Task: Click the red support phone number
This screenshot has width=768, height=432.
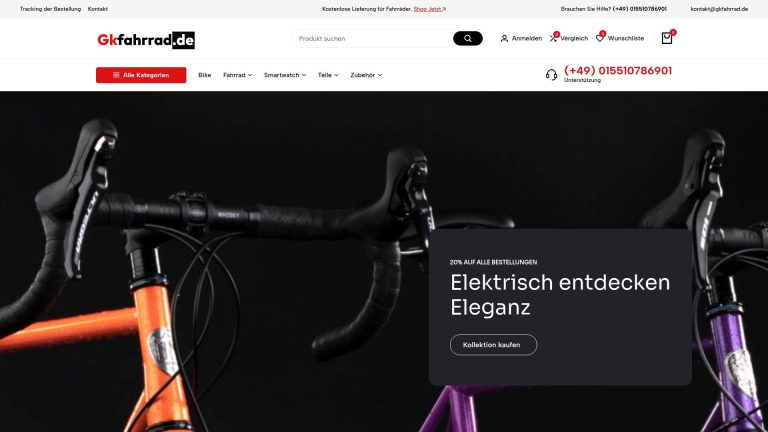Action: coord(618,71)
